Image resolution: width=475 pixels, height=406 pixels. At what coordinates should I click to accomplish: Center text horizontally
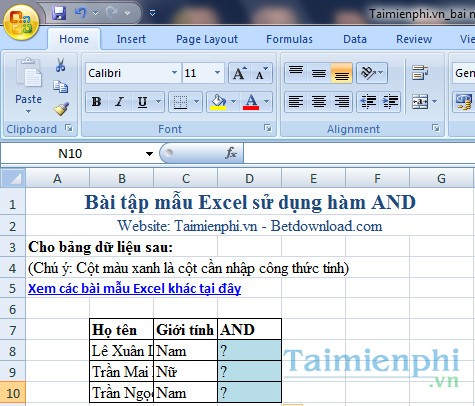coord(319,101)
